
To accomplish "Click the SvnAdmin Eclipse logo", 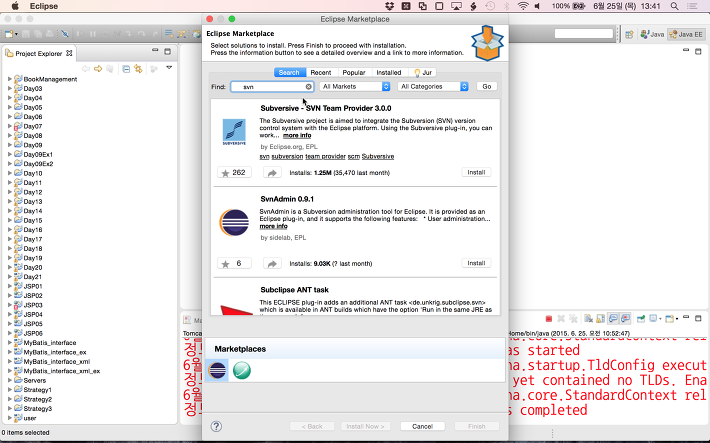I will coord(234,222).
